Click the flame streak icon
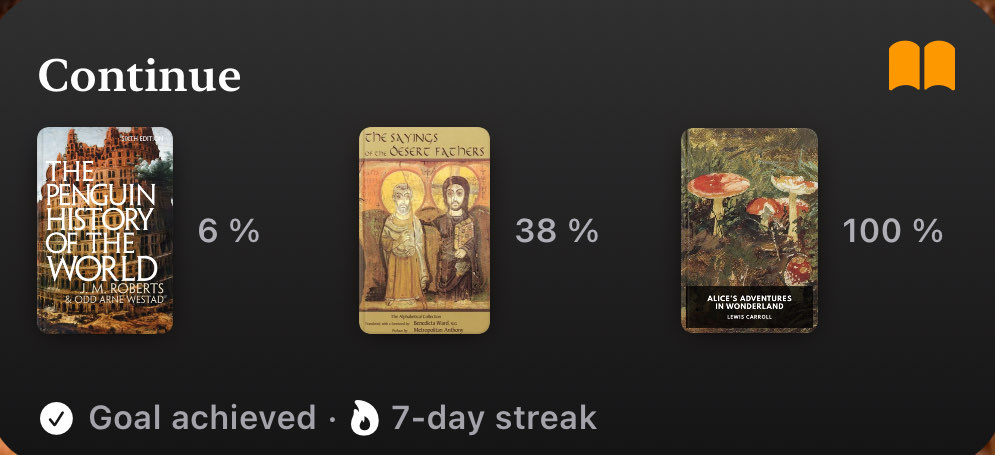The height and width of the screenshot is (455, 995). click(x=365, y=418)
